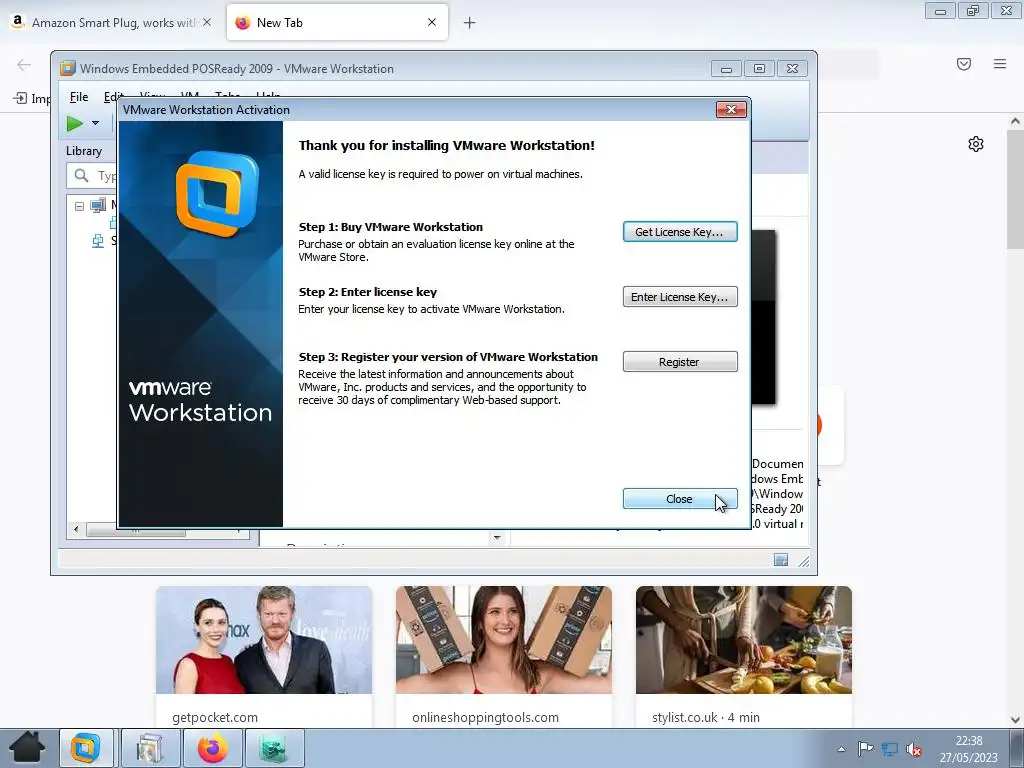Click the green power on play icon

pyautogui.click(x=74, y=123)
